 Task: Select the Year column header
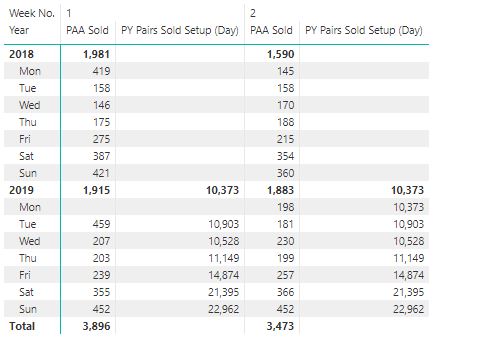(x=19, y=30)
